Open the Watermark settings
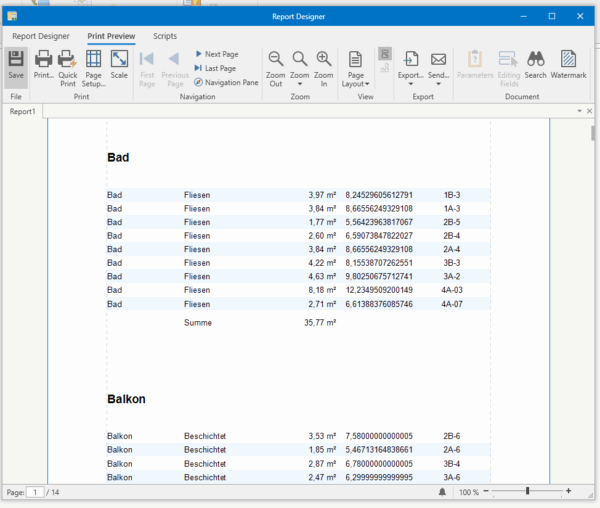 pyautogui.click(x=568, y=64)
